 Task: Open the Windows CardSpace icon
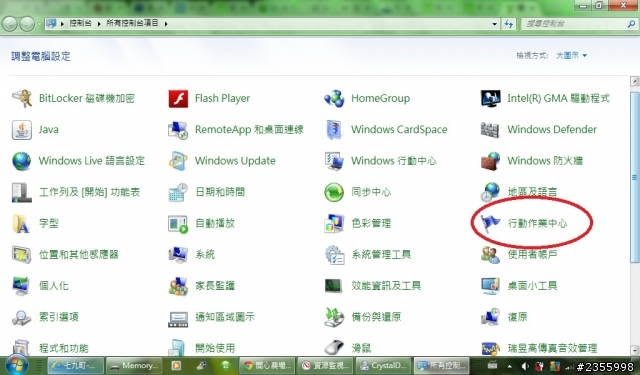[334, 130]
